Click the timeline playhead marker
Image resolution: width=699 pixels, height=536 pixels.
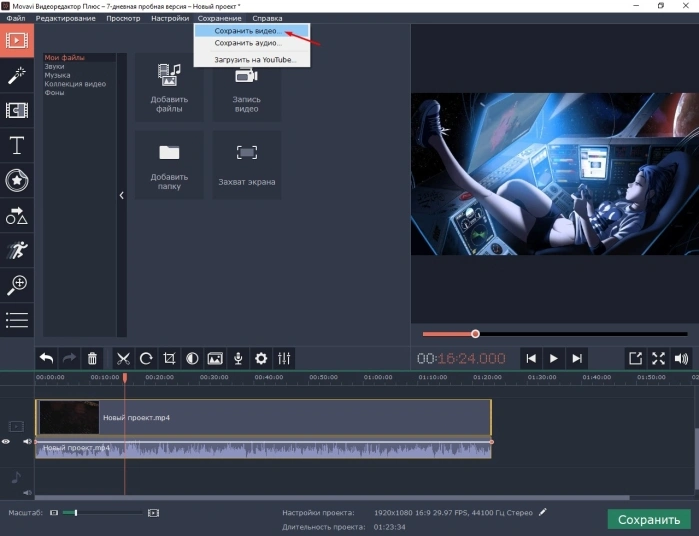tap(125, 378)
